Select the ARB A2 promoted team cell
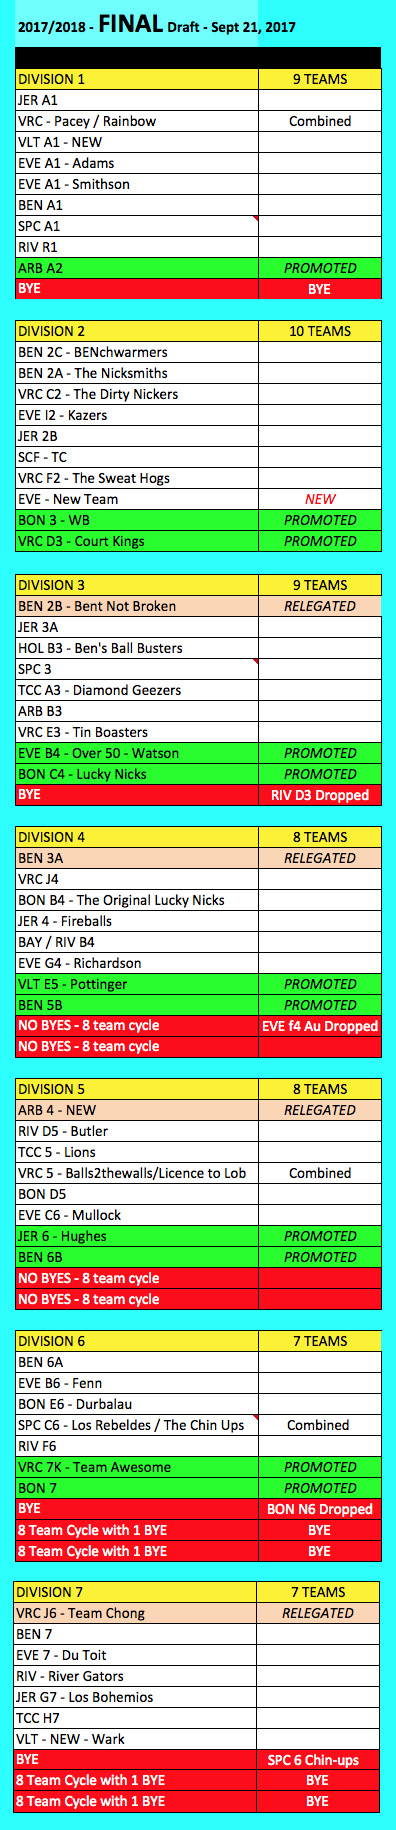This screenshot has height=1830, width=396. tap(137, 268)
